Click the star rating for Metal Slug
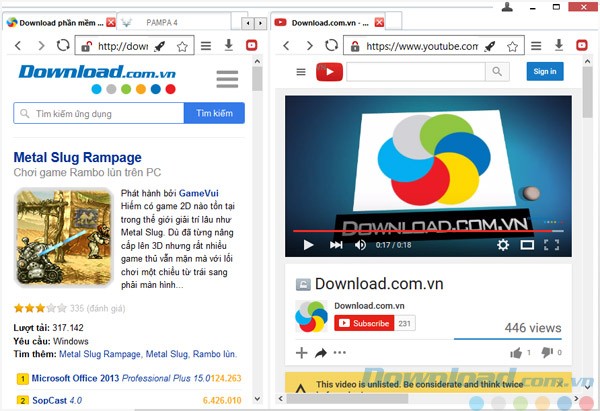This screenshot has width=600, height=411. pos(40,308)
